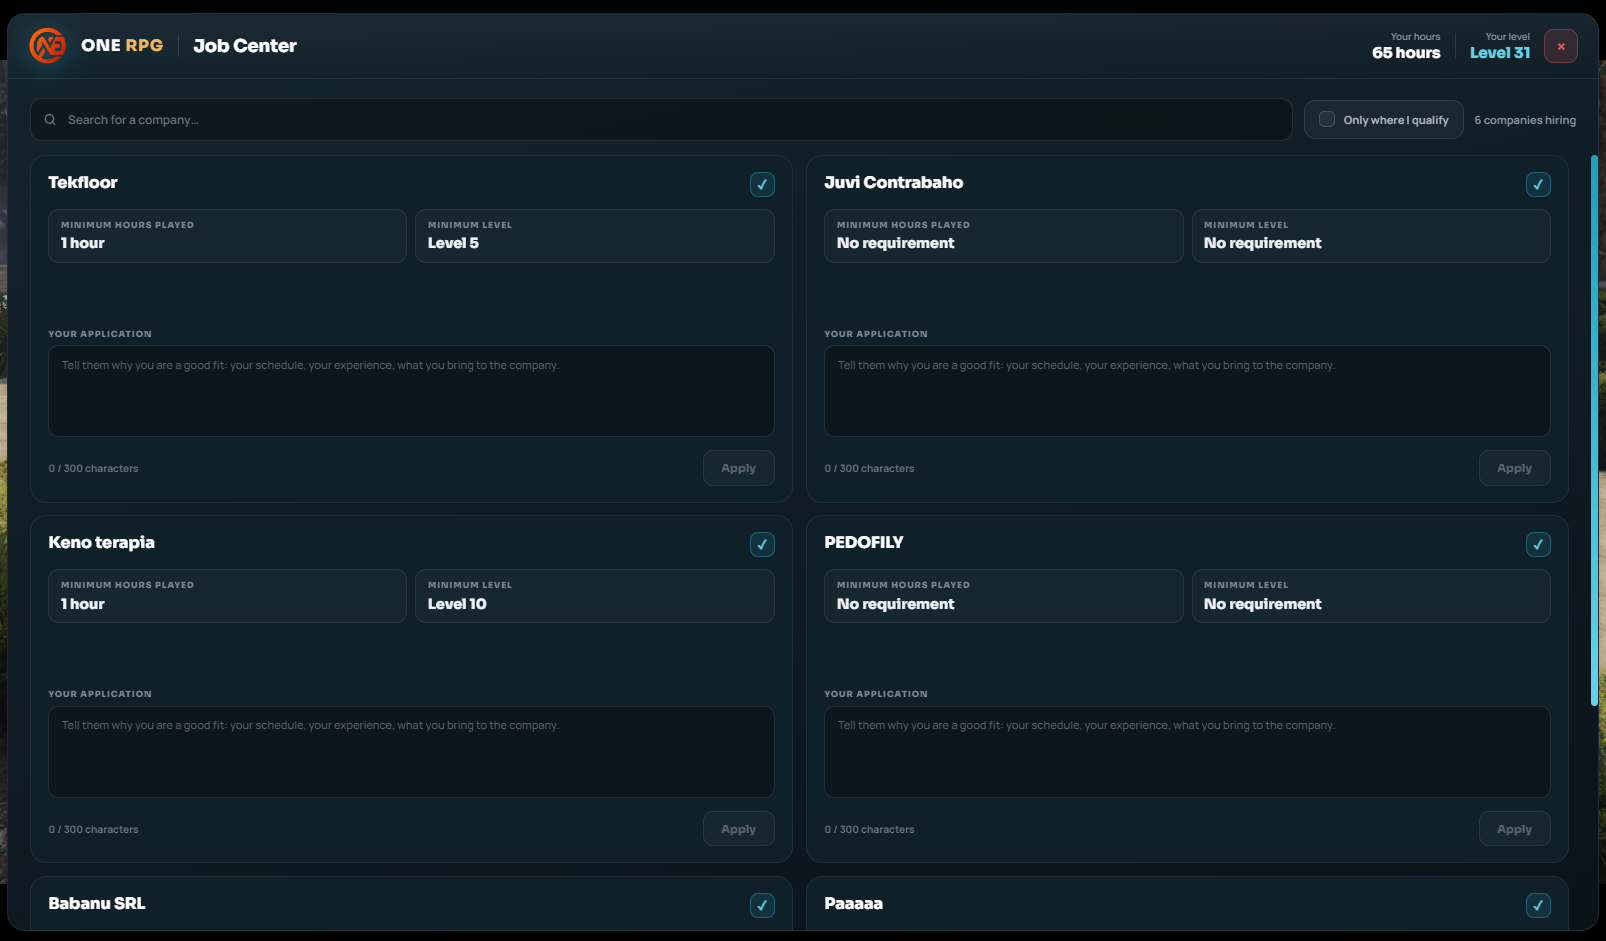Screen dimensions: 1606x941
Task: Click the PEDOFILY application text area
Action: pyautogui.click(x=1187, y=752)
